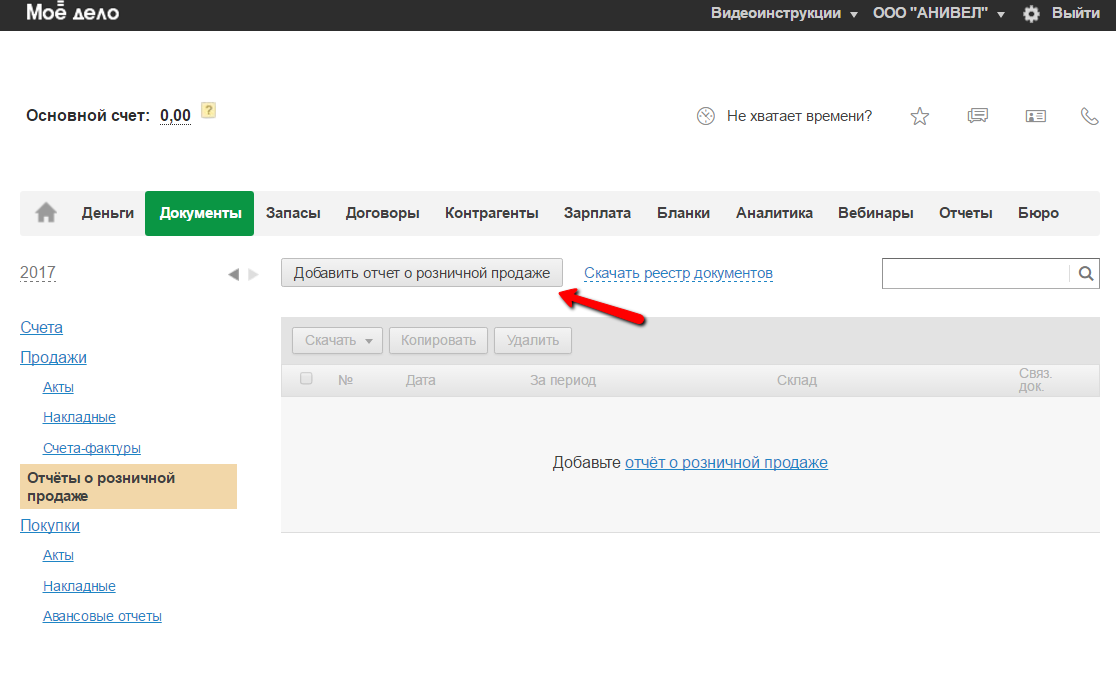This screenshot has width=1116, height=682.
Task: Click the home icon in navigation bar
Action: pyautogui.click(x=46, y=213)
